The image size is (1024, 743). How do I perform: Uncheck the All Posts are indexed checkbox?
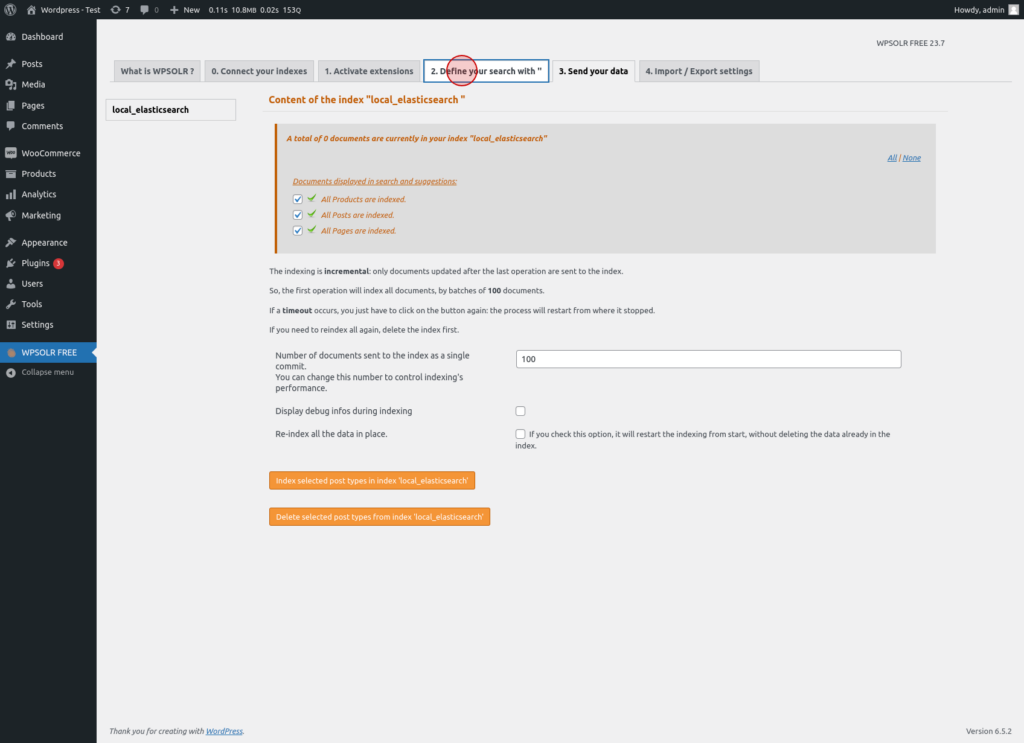coord(298,215)
